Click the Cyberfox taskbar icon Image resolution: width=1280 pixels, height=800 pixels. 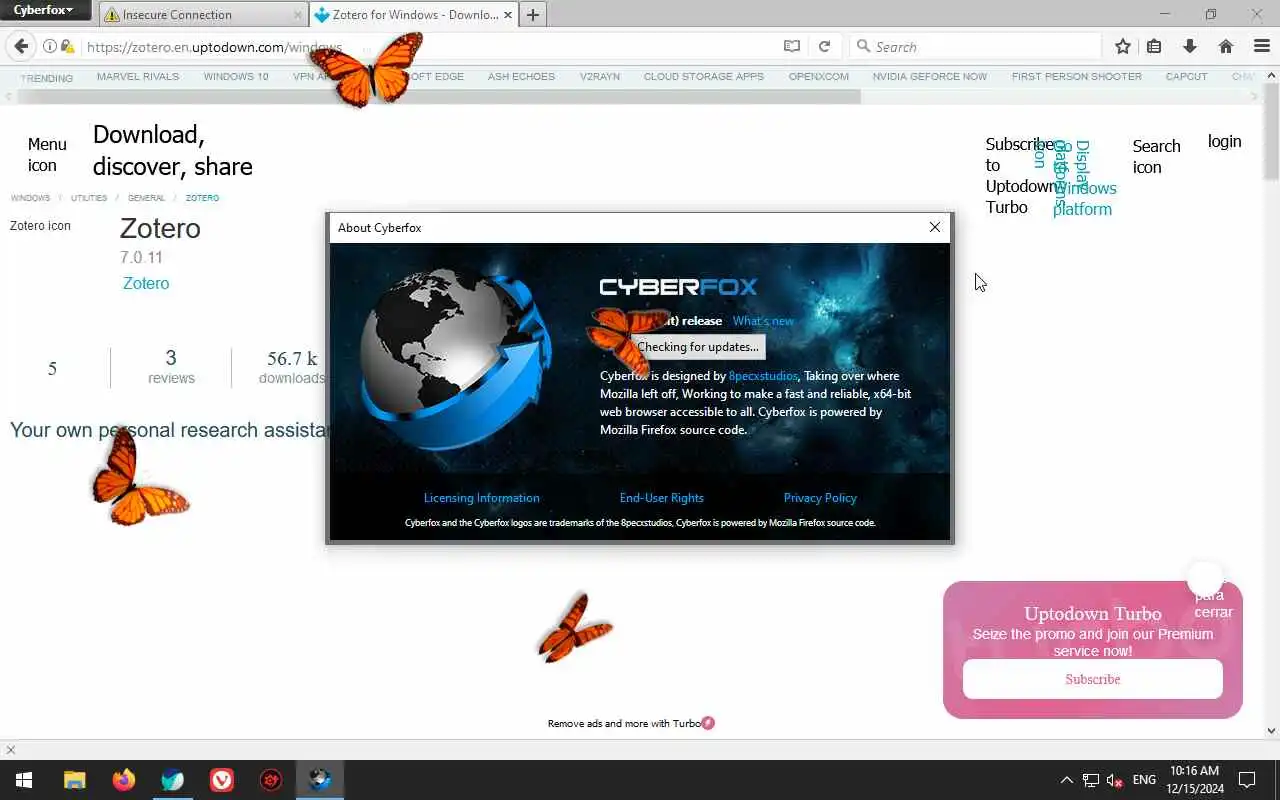click(320, 780)
